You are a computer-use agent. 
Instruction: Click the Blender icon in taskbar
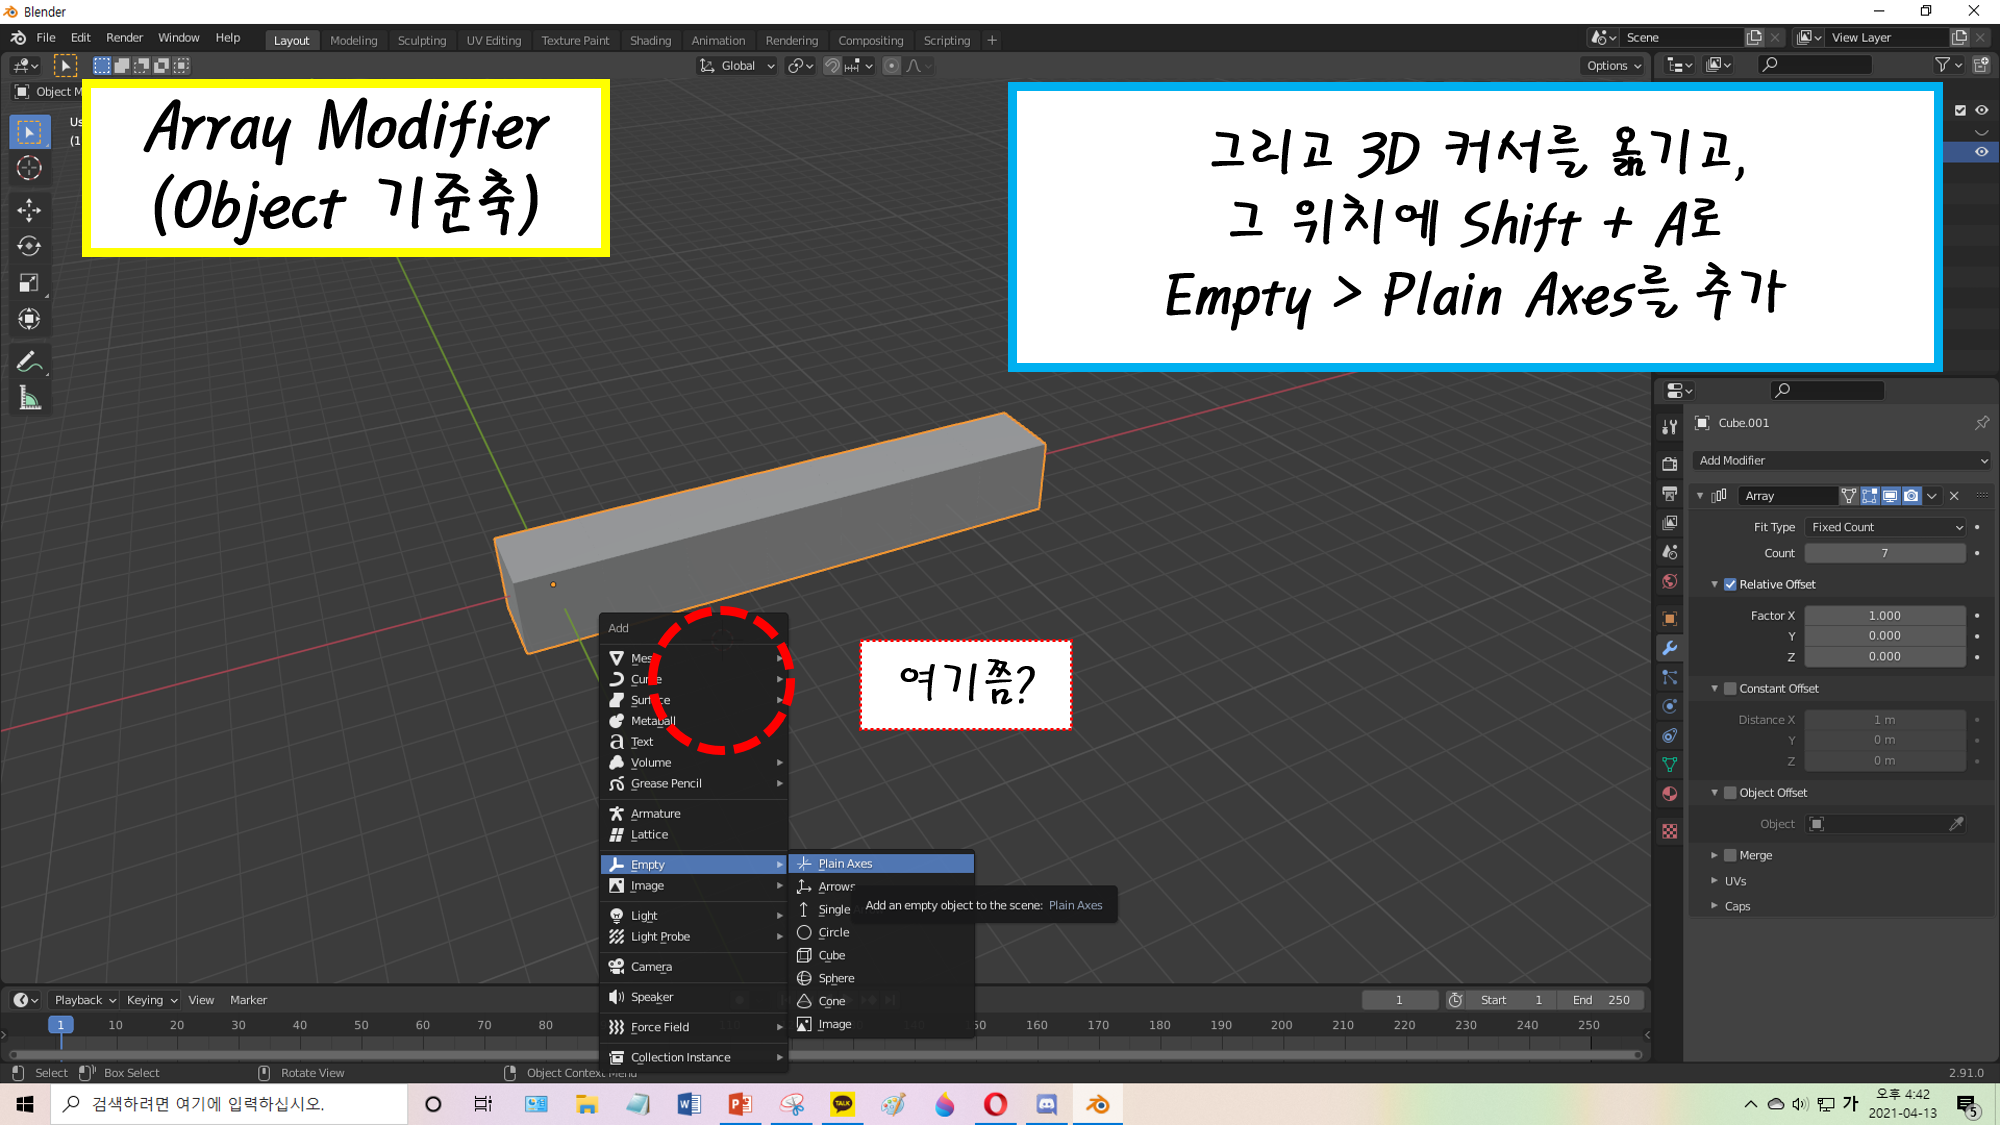[1098, 1104]
